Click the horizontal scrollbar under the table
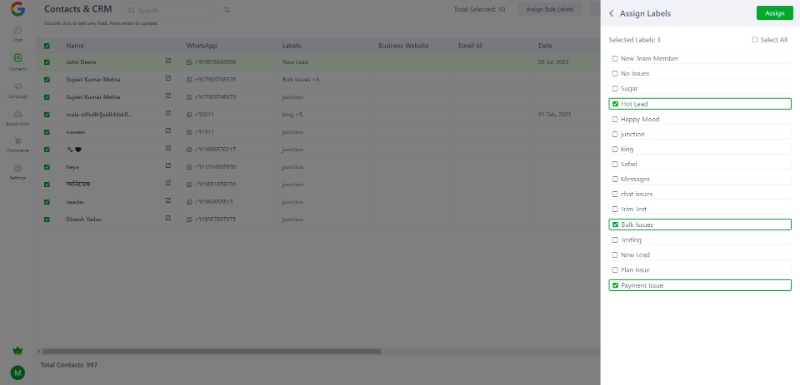Image resolution: width=800 pixels, height=385 pixels. (x=212, y=351)
